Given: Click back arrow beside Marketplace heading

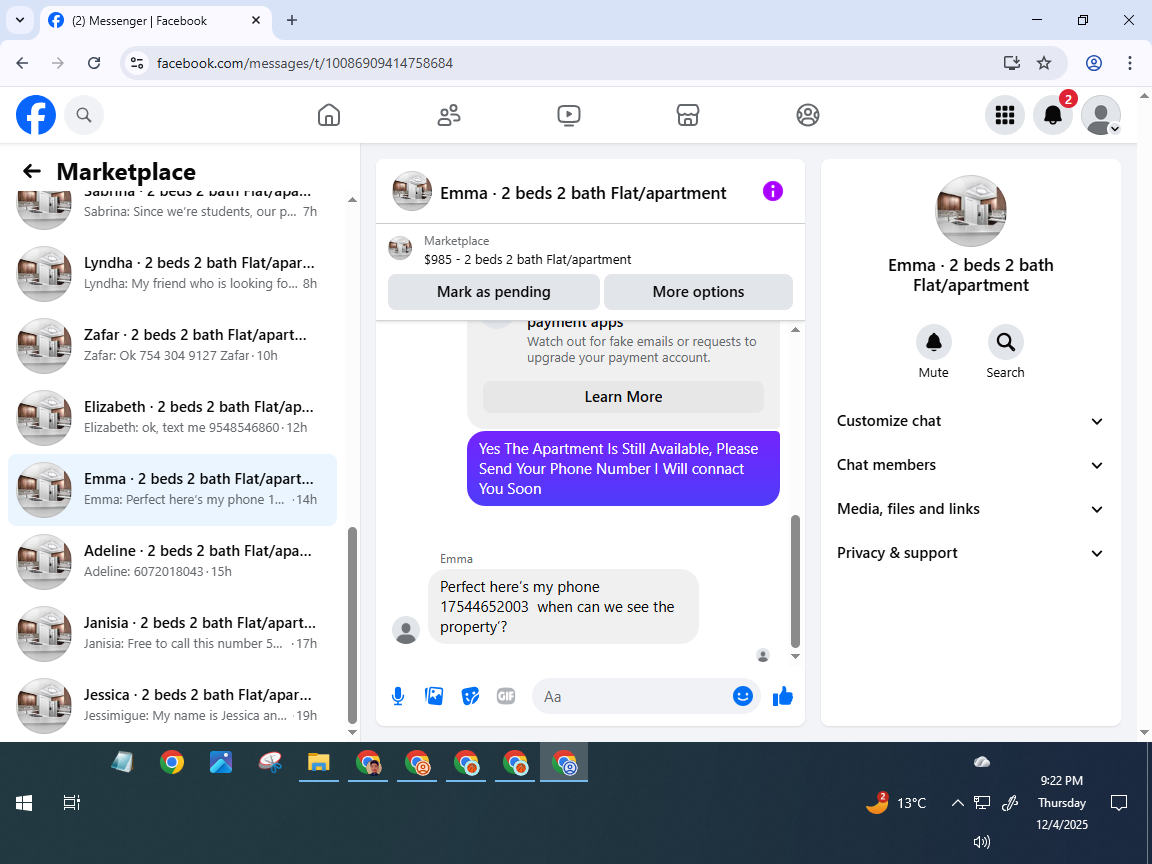Looking at the screenshot, I should click(32, 171).
